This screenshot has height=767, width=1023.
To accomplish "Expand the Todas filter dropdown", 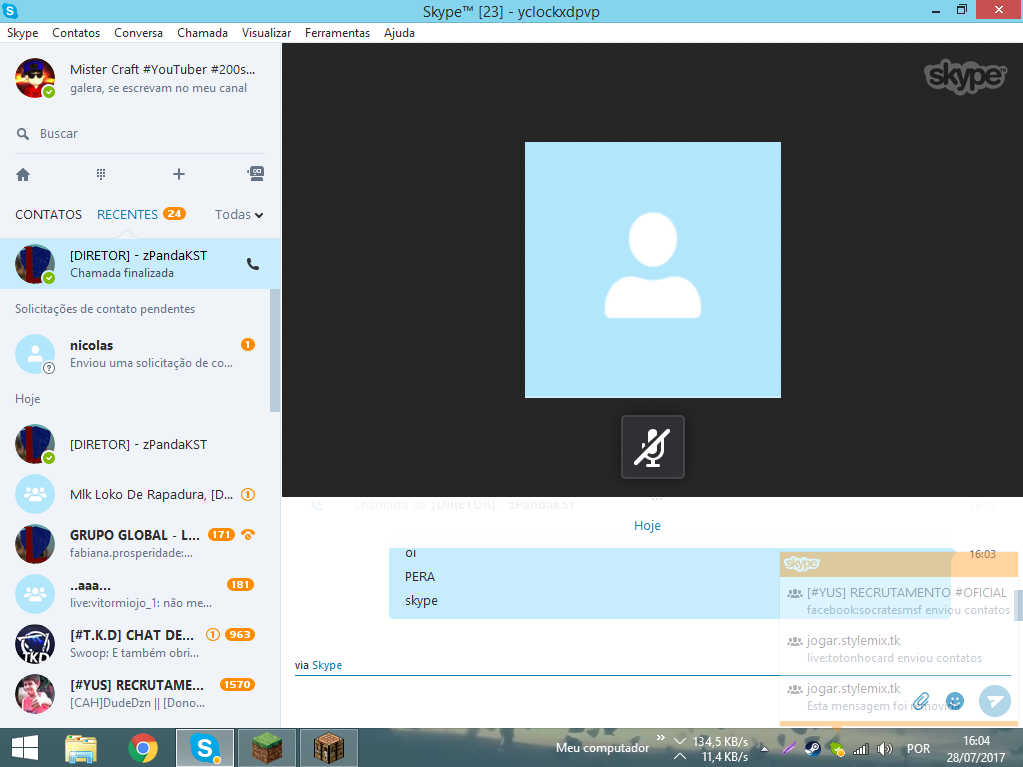I will point(239,215).
